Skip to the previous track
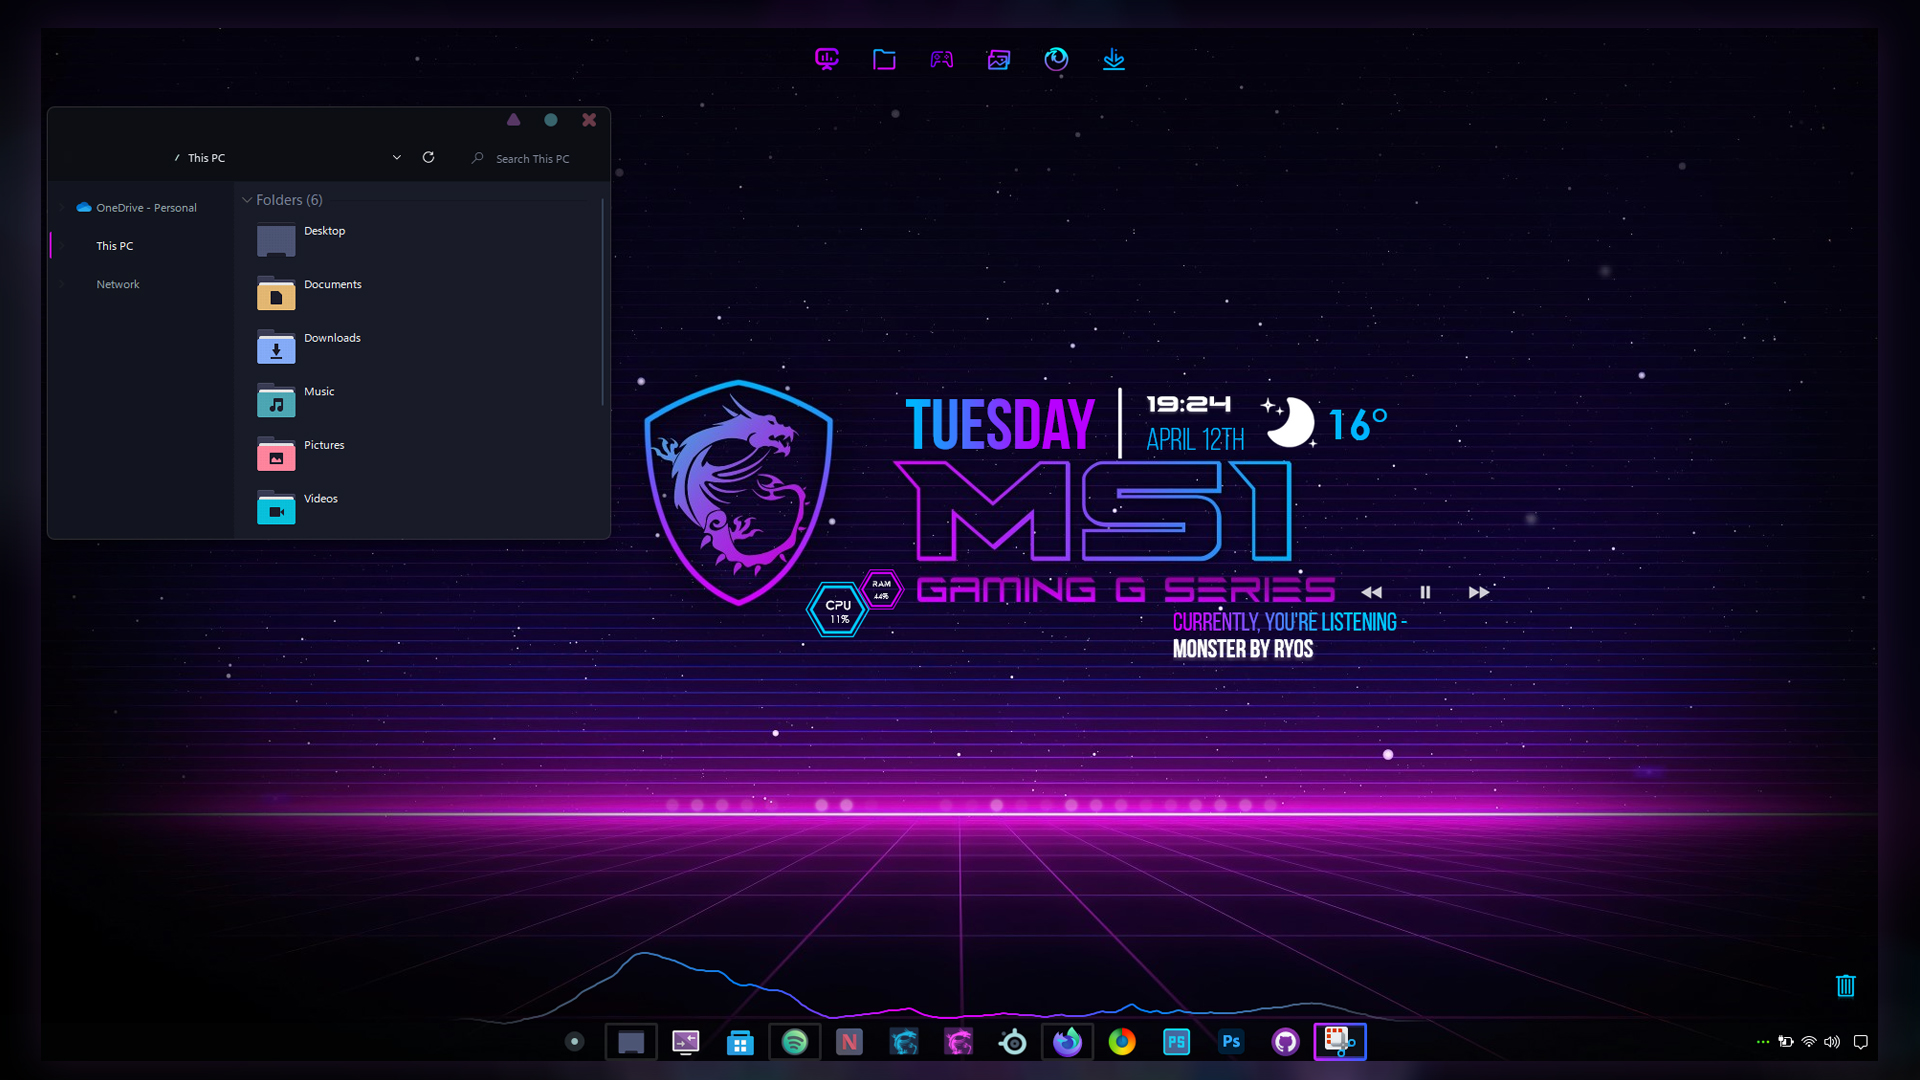1920x1080 pixels. coord(1372,592)
